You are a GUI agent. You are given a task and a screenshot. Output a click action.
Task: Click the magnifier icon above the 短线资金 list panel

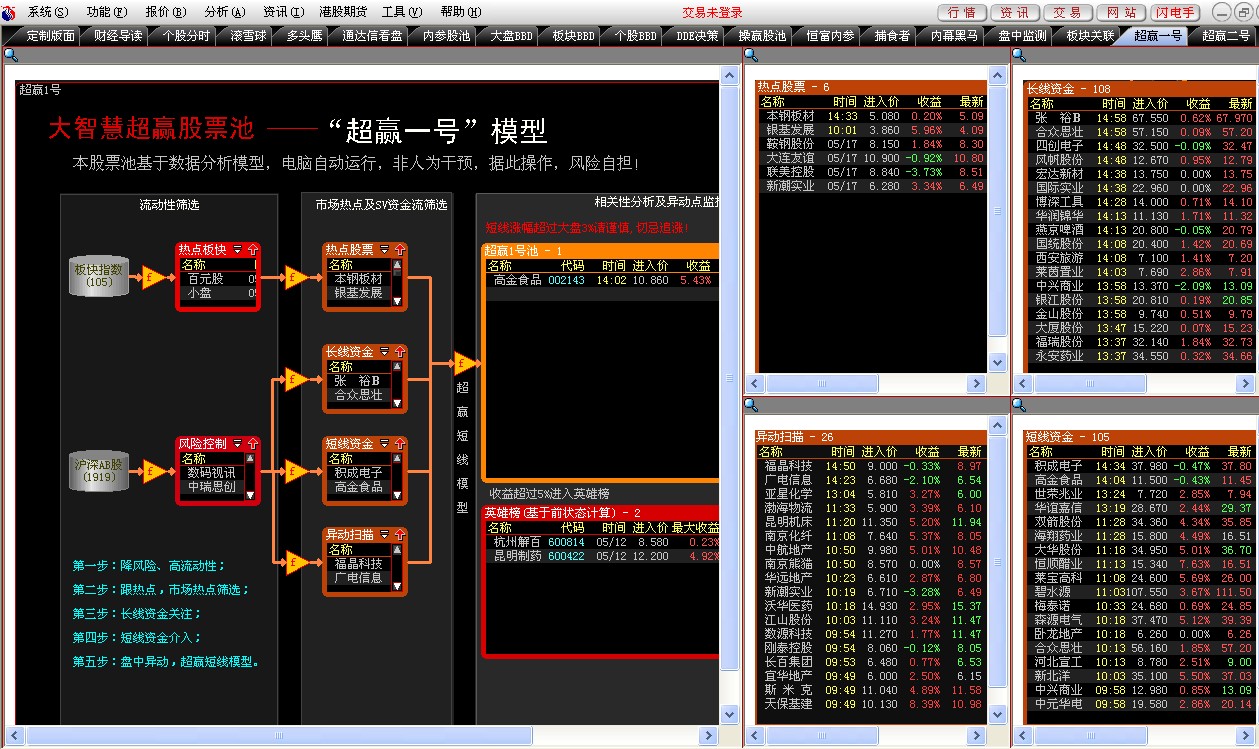click(x=1019, y=405)
